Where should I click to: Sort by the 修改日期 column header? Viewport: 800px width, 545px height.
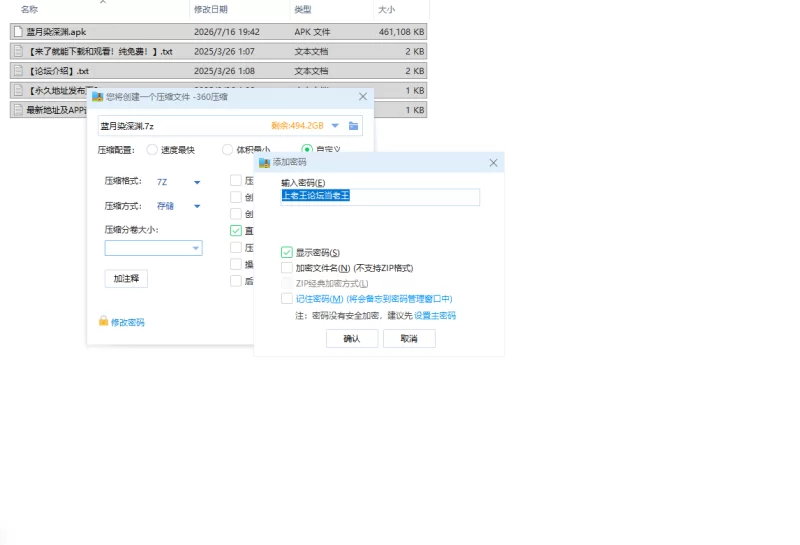(211, 9)
